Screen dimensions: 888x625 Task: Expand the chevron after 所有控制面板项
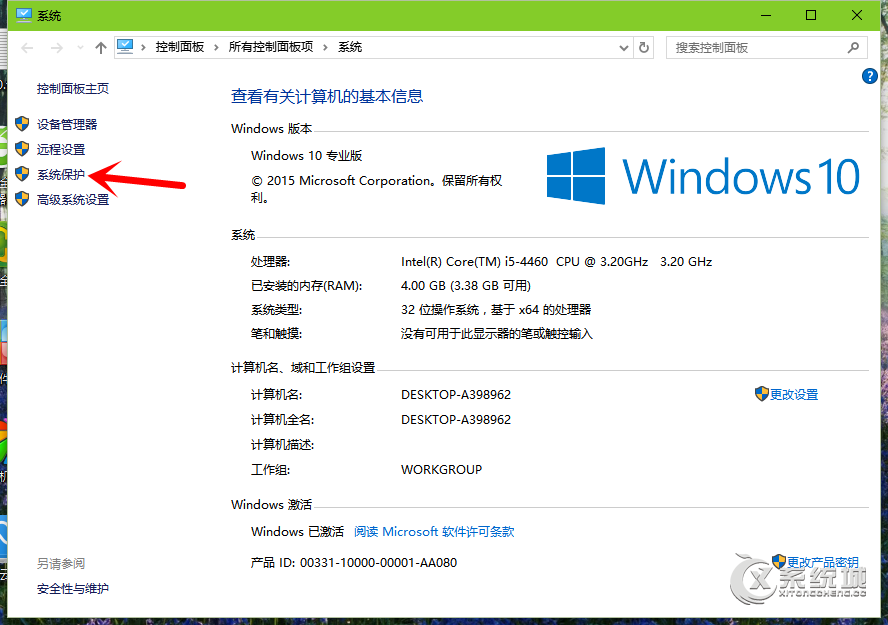pos(325,48)
